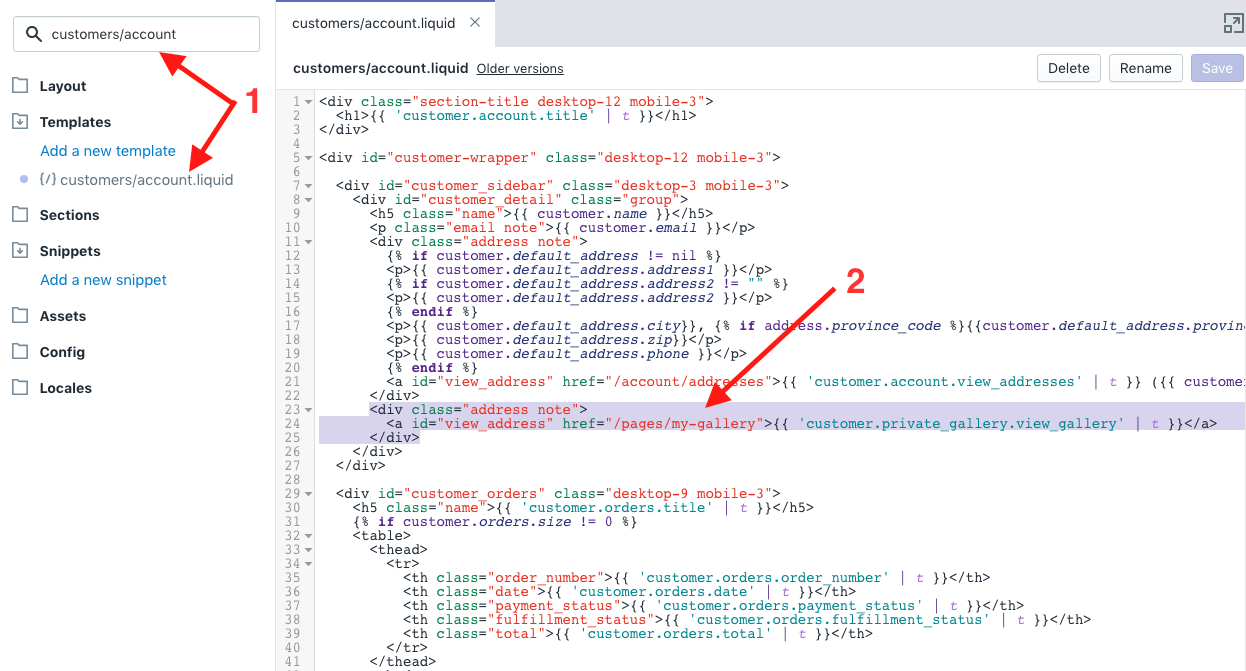1246x671 pixels.
Task: Fold code at line 32
Action: tap(308, 536)
